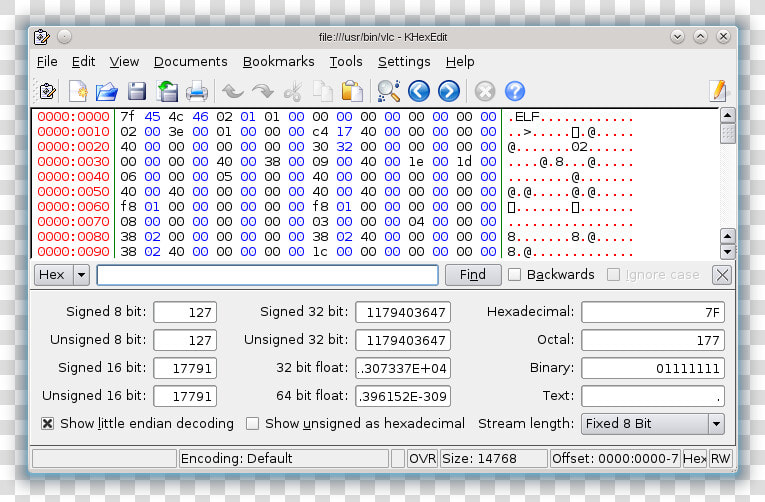
Task: Click the hex view scrollbar up arrow
Action: click(x=727, y=116)
